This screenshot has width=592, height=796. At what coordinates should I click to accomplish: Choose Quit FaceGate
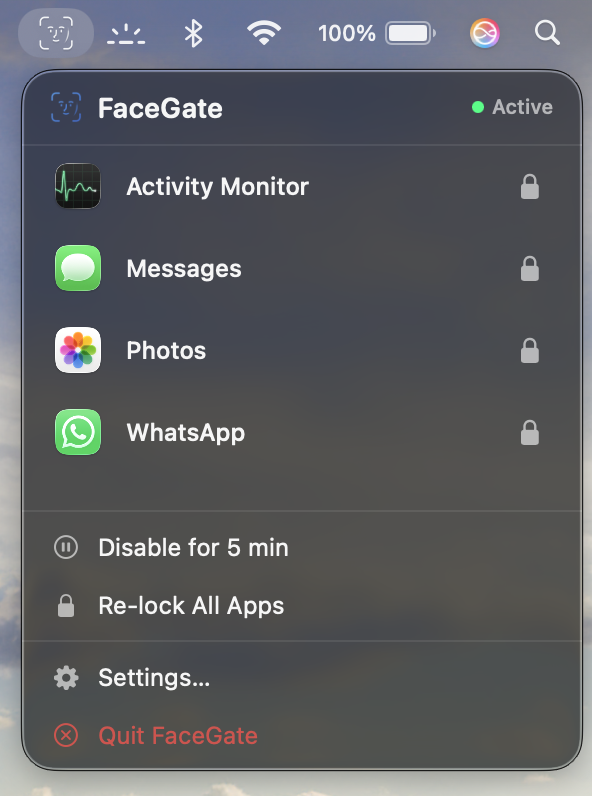tap(302, 736)
